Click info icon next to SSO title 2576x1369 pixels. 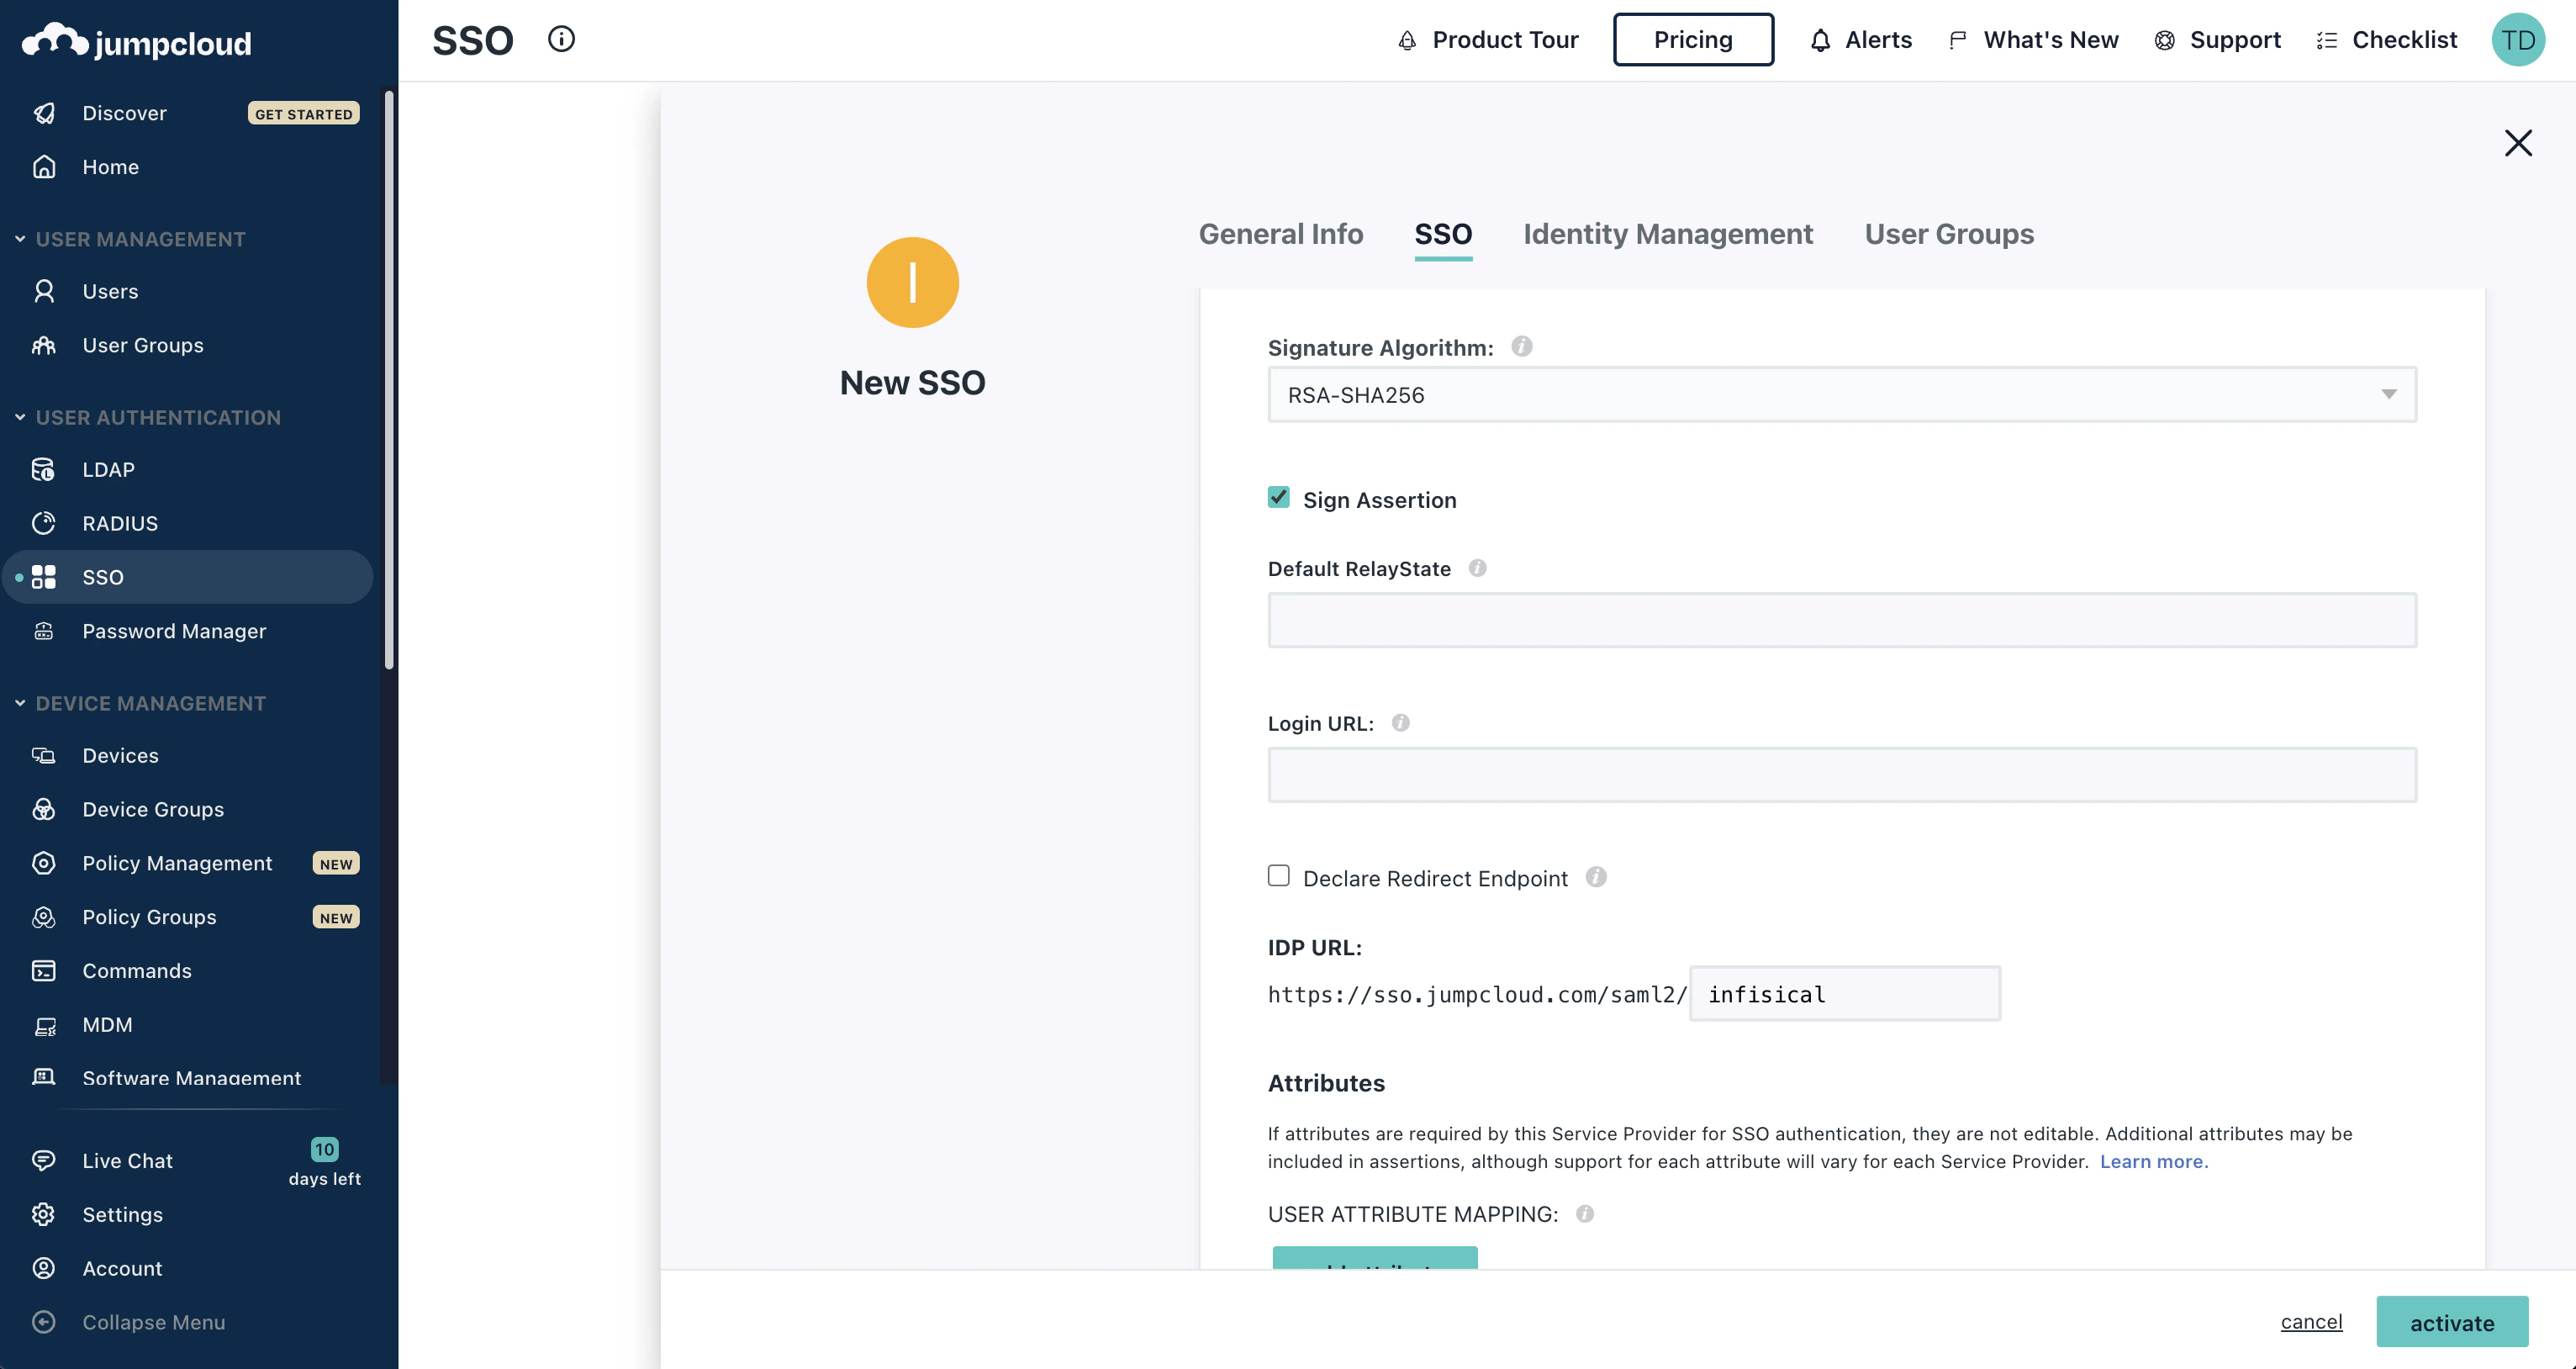pos(561,40)
